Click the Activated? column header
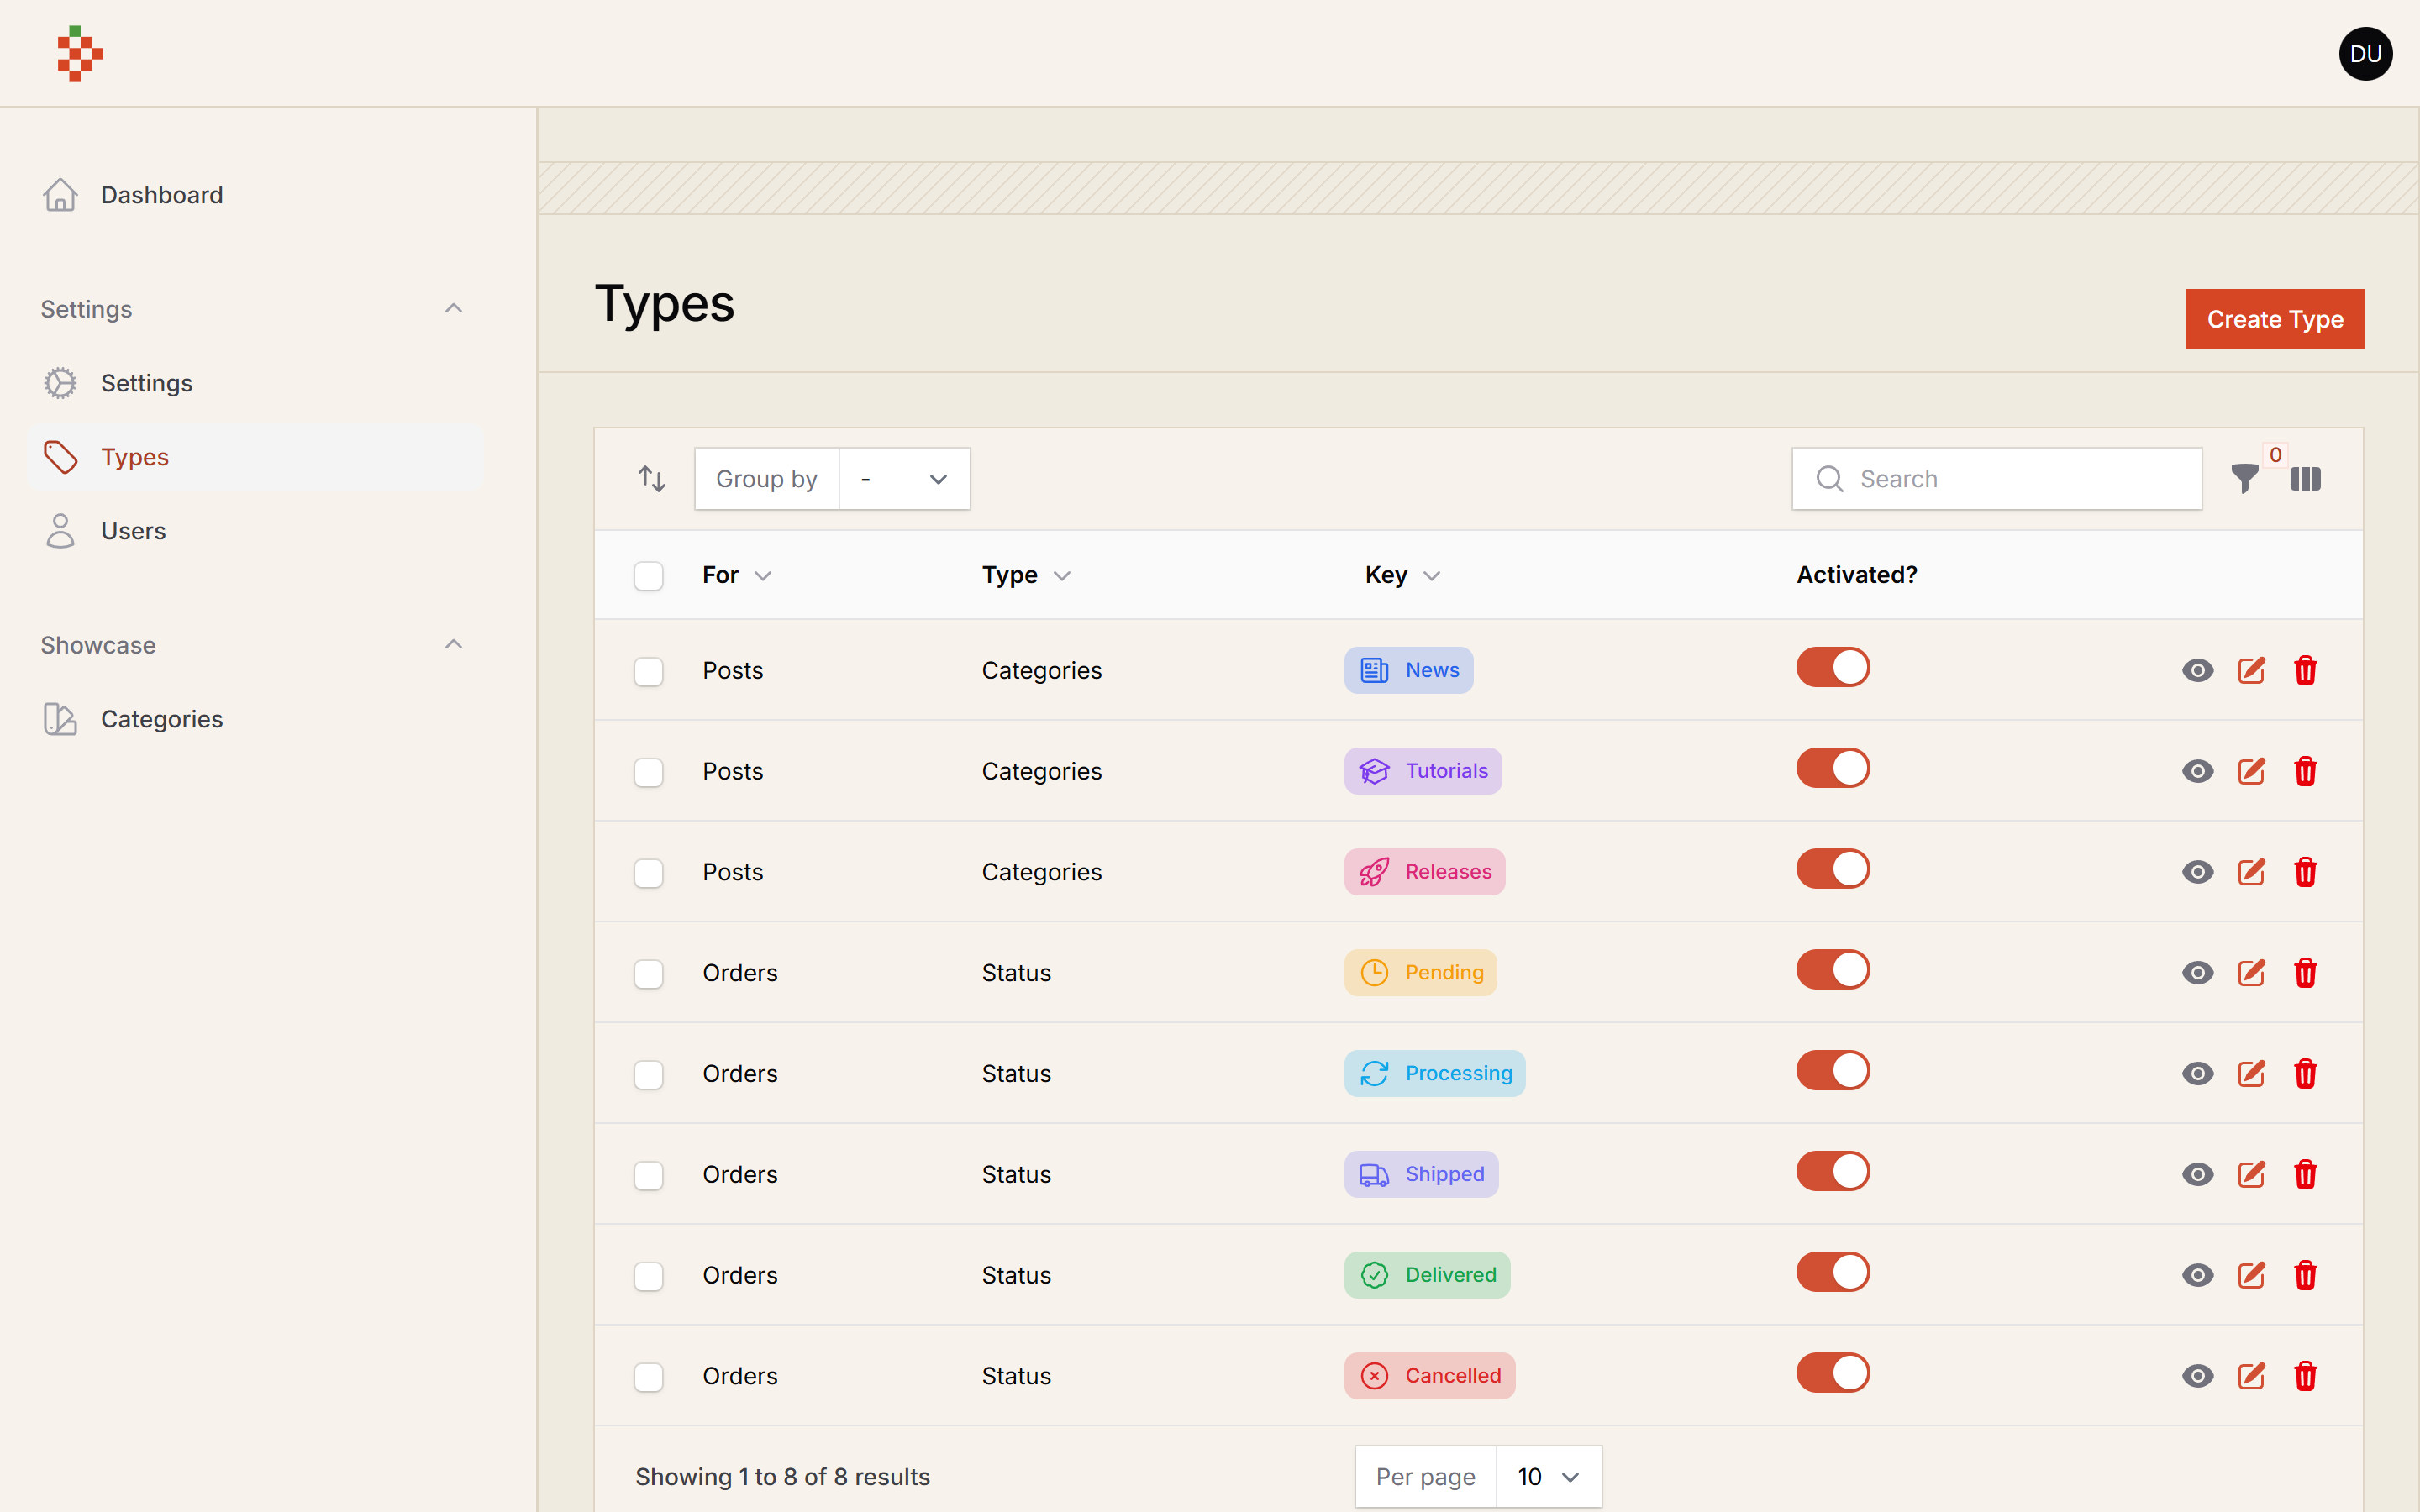This screenshot has width=2420, height=1512. coord(1857,575)
